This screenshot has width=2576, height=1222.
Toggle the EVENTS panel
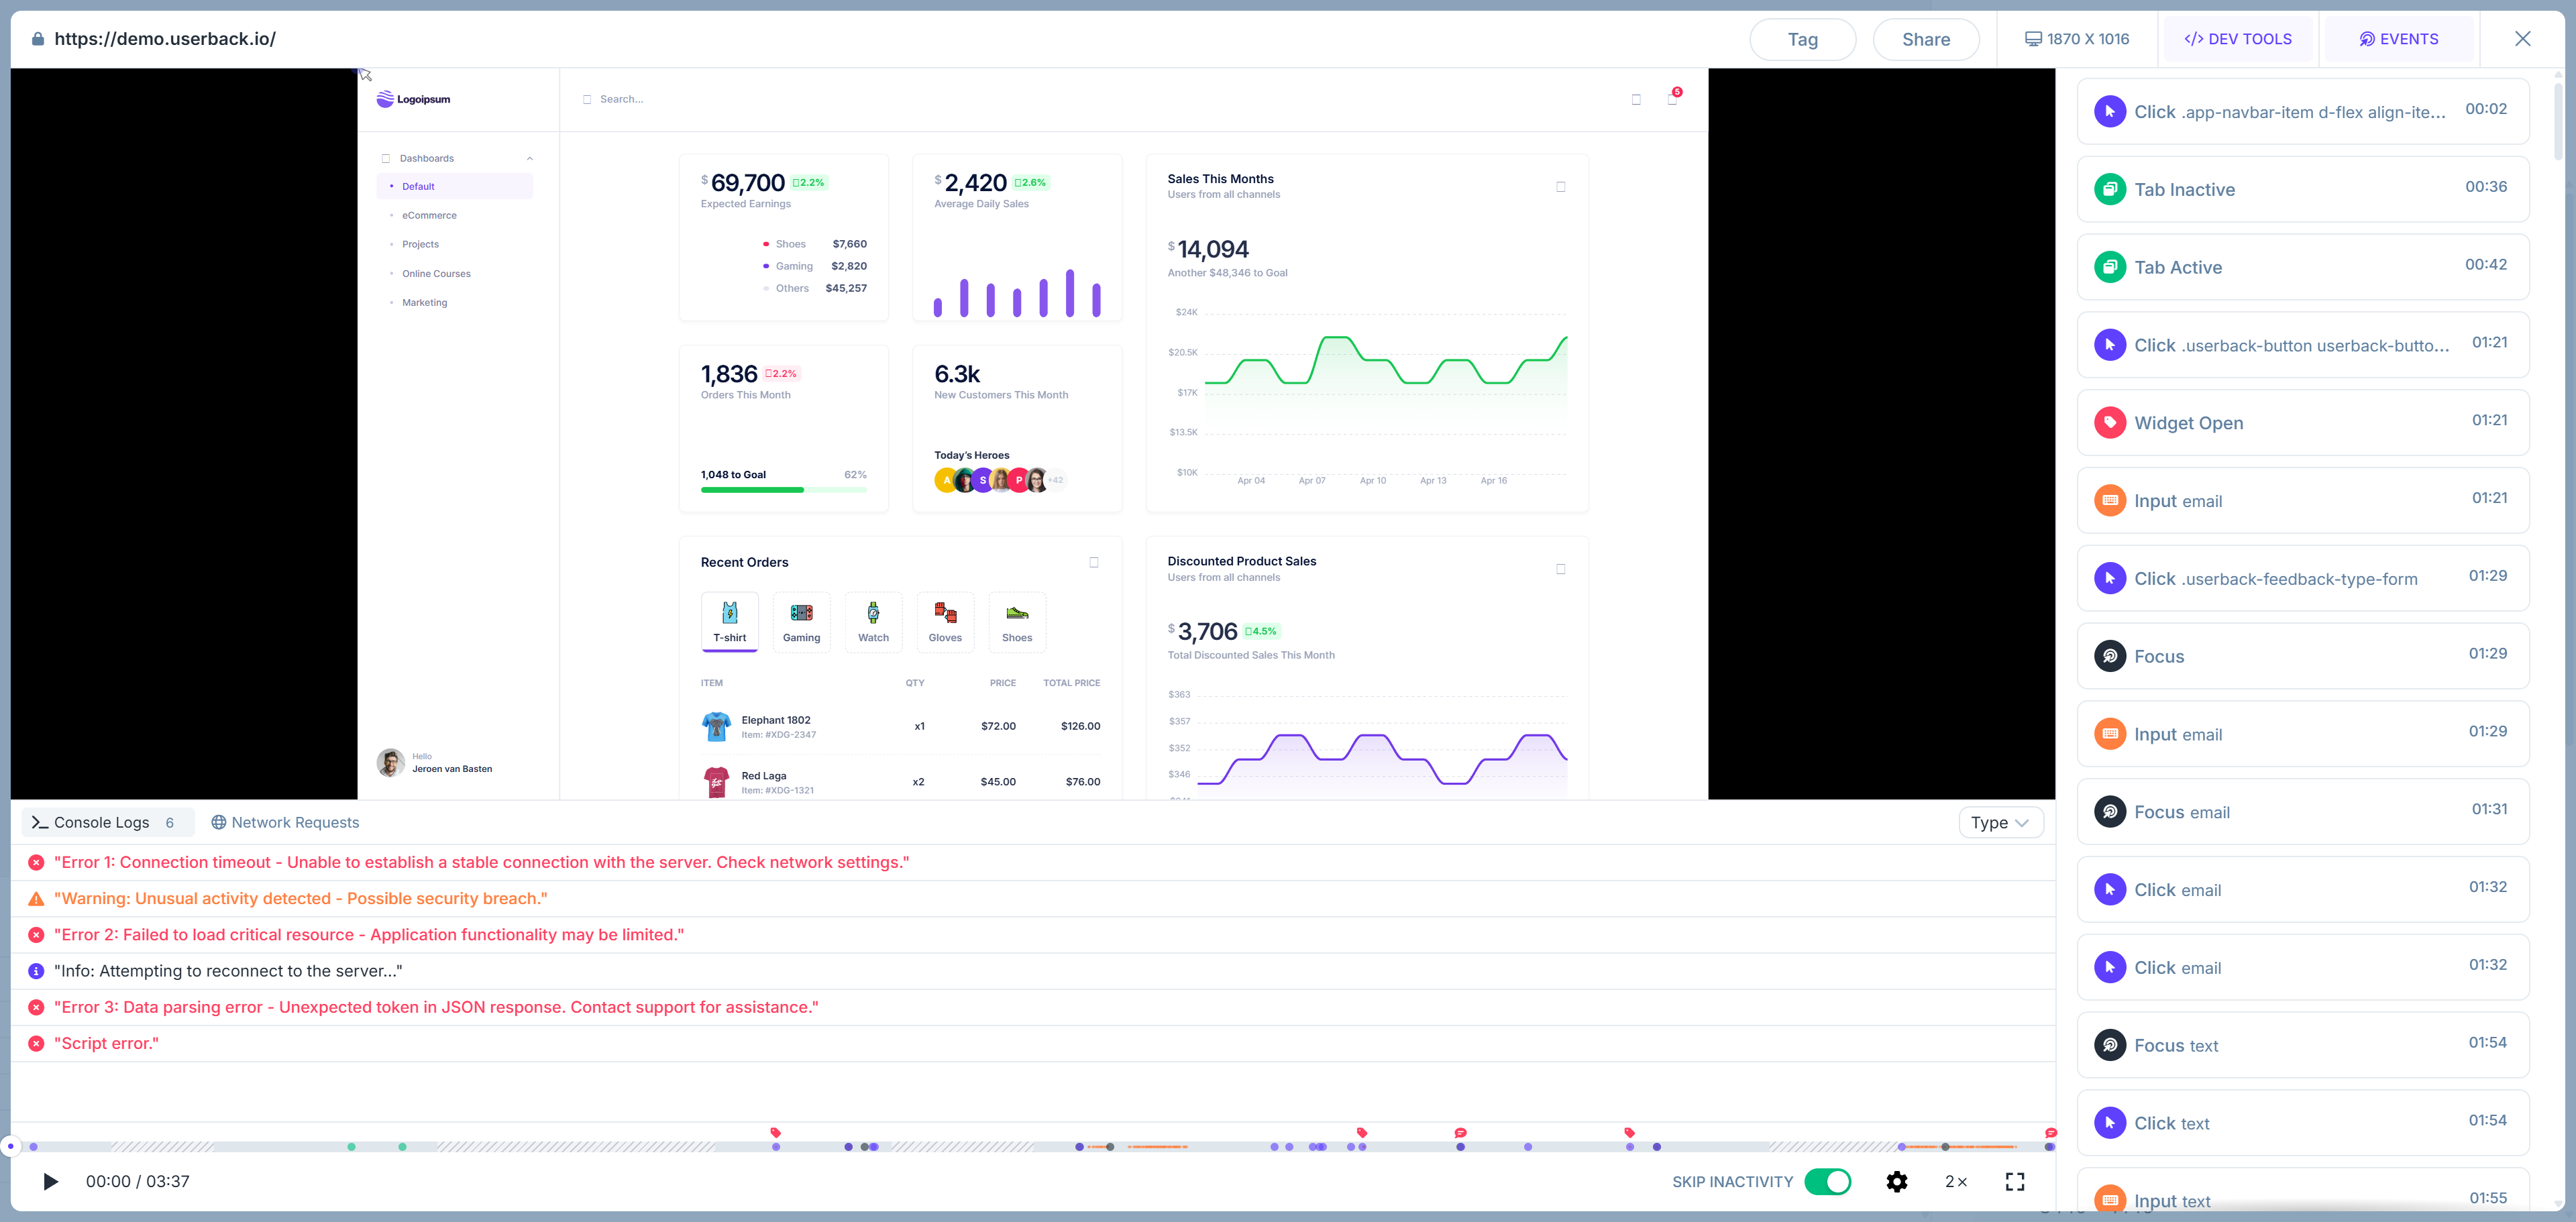[x=2398, y=39]
